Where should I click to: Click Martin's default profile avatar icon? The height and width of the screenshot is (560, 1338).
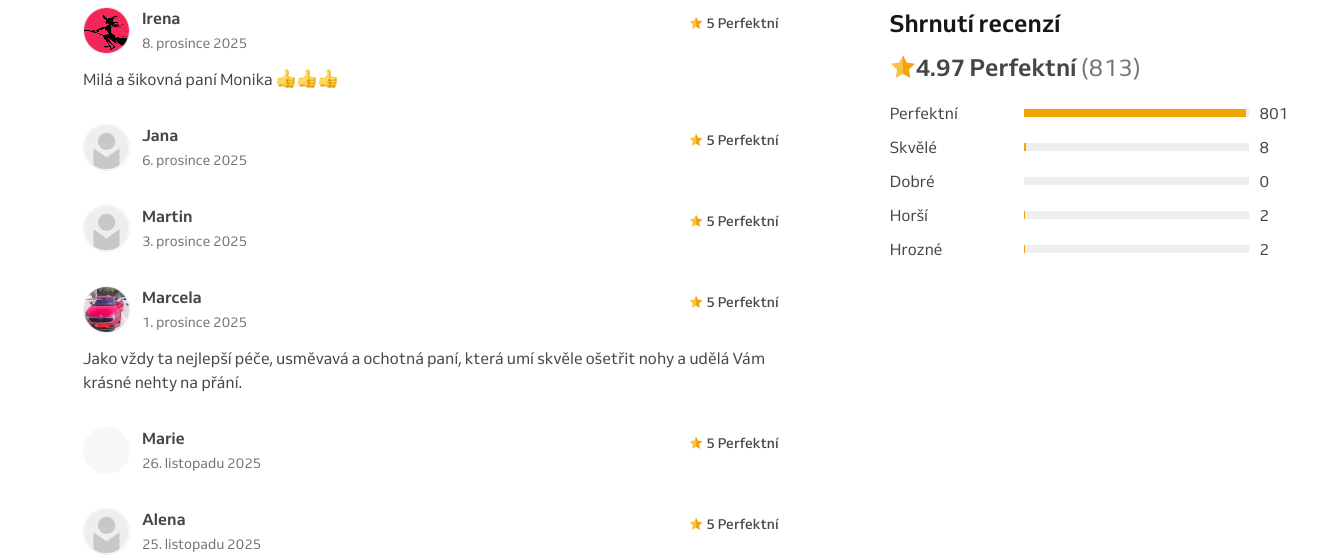tap(106, 229)
